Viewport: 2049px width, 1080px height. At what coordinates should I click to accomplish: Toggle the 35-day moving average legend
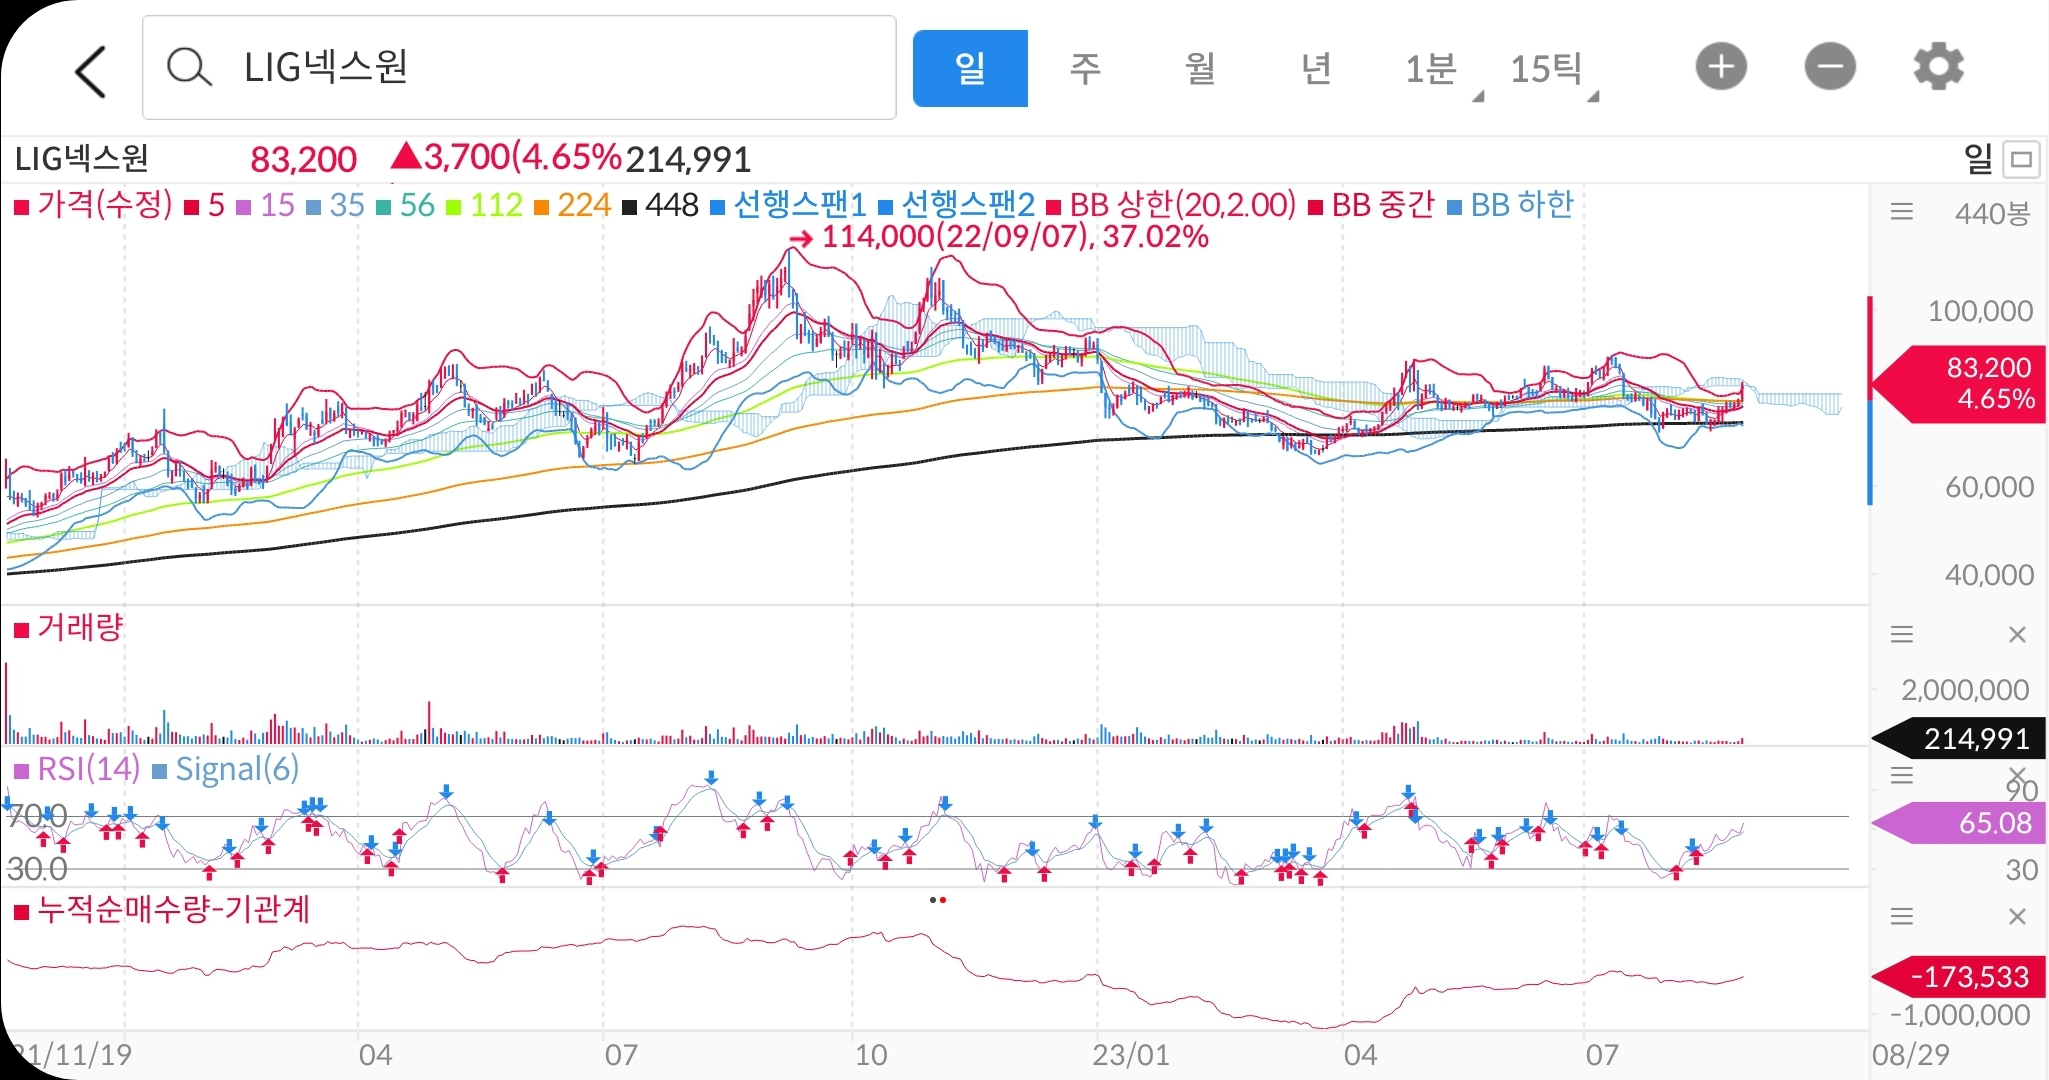click(335, 205)
